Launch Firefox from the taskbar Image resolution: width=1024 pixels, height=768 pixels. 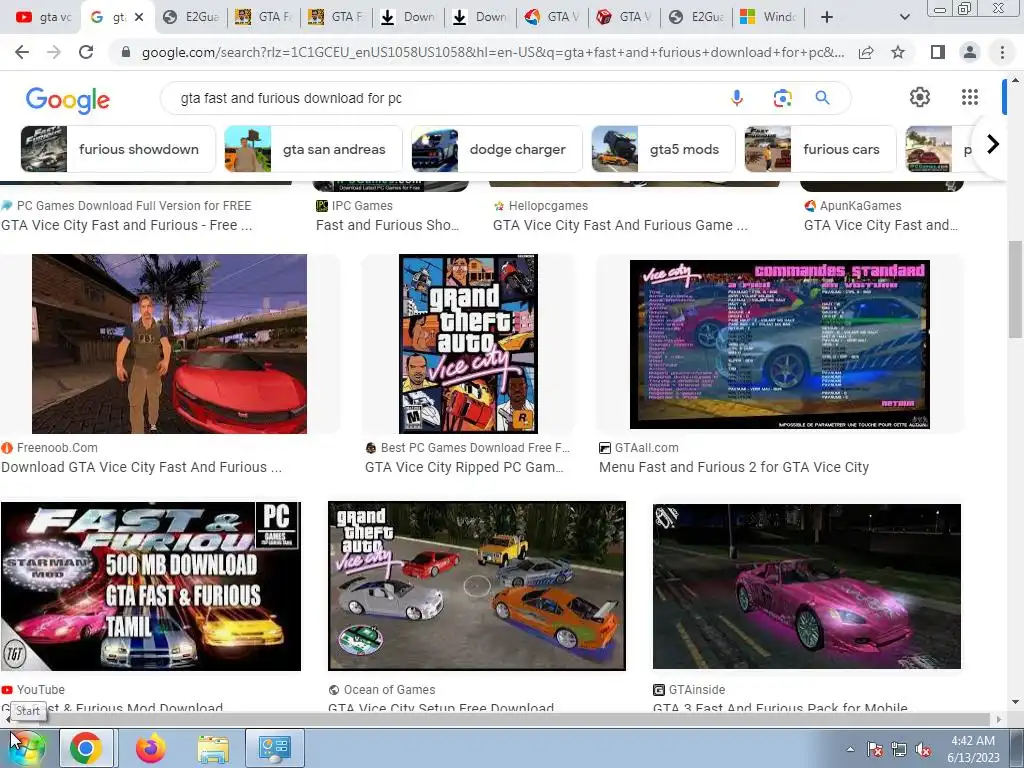150,747
